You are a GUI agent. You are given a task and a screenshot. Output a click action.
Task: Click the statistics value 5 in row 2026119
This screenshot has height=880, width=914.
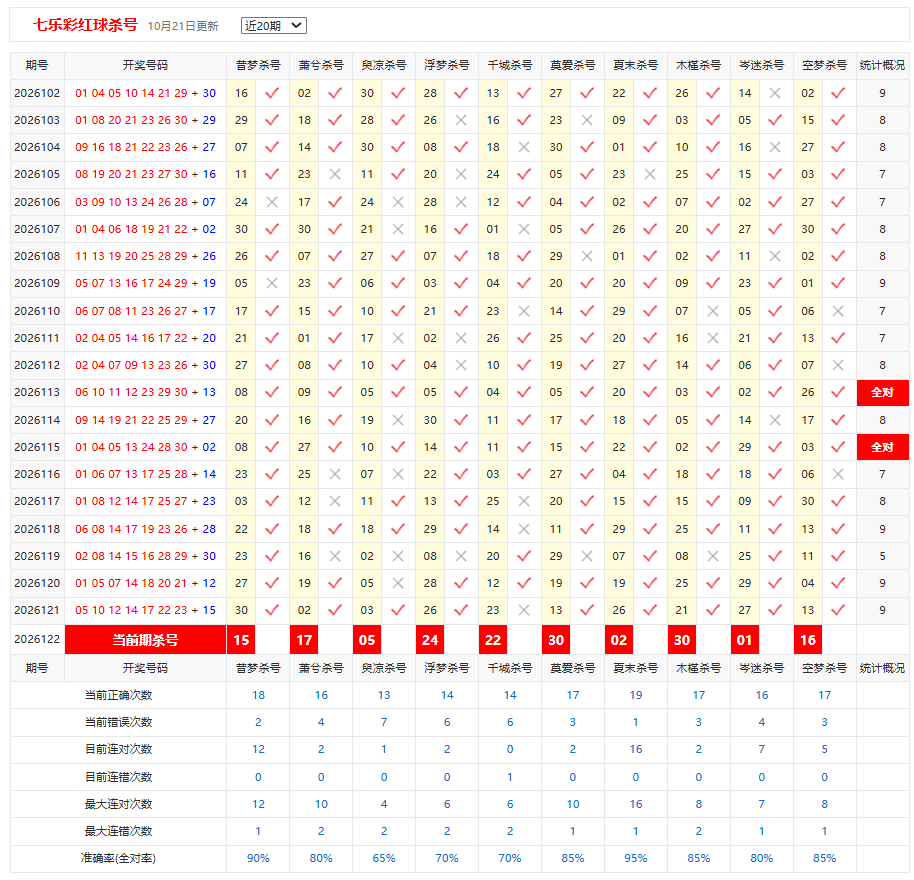click(883, 556)
